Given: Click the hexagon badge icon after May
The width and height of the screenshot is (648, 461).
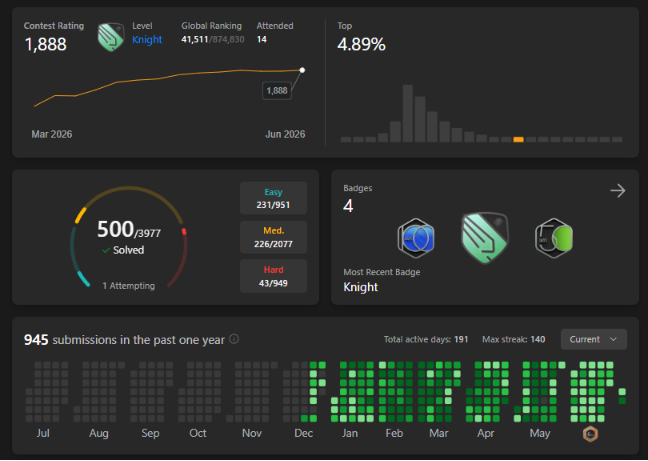Looking at the screenshot, I should pyautogui.click(x=590, y=434).
